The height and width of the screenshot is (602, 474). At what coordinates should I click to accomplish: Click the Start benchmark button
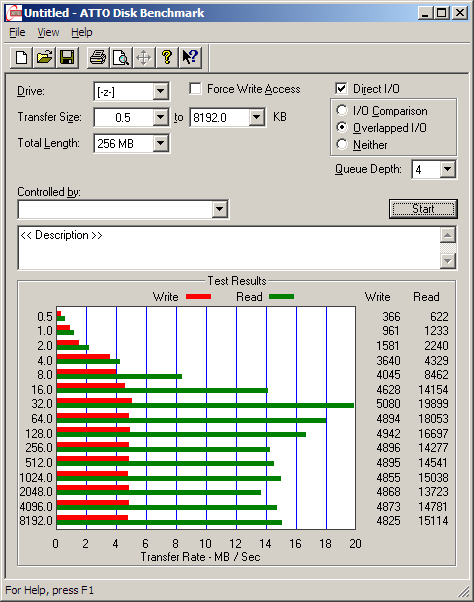pos(423,209)
